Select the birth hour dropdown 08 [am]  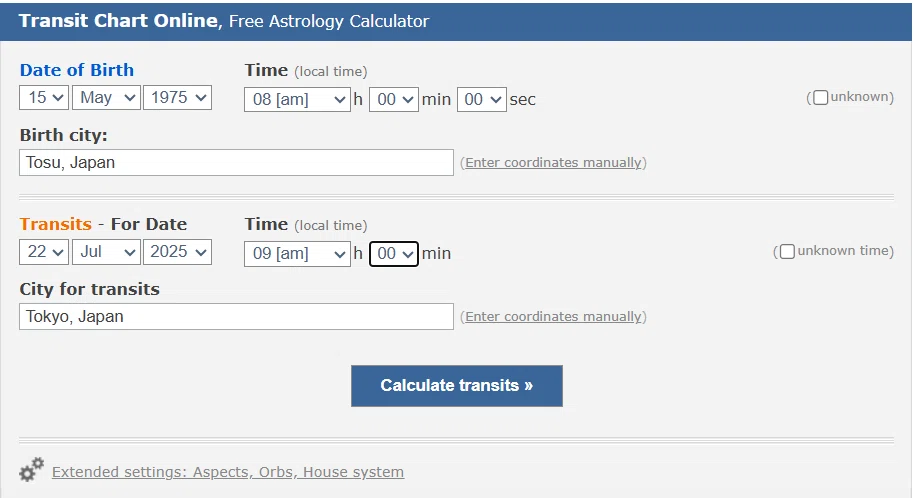point(297,99)
